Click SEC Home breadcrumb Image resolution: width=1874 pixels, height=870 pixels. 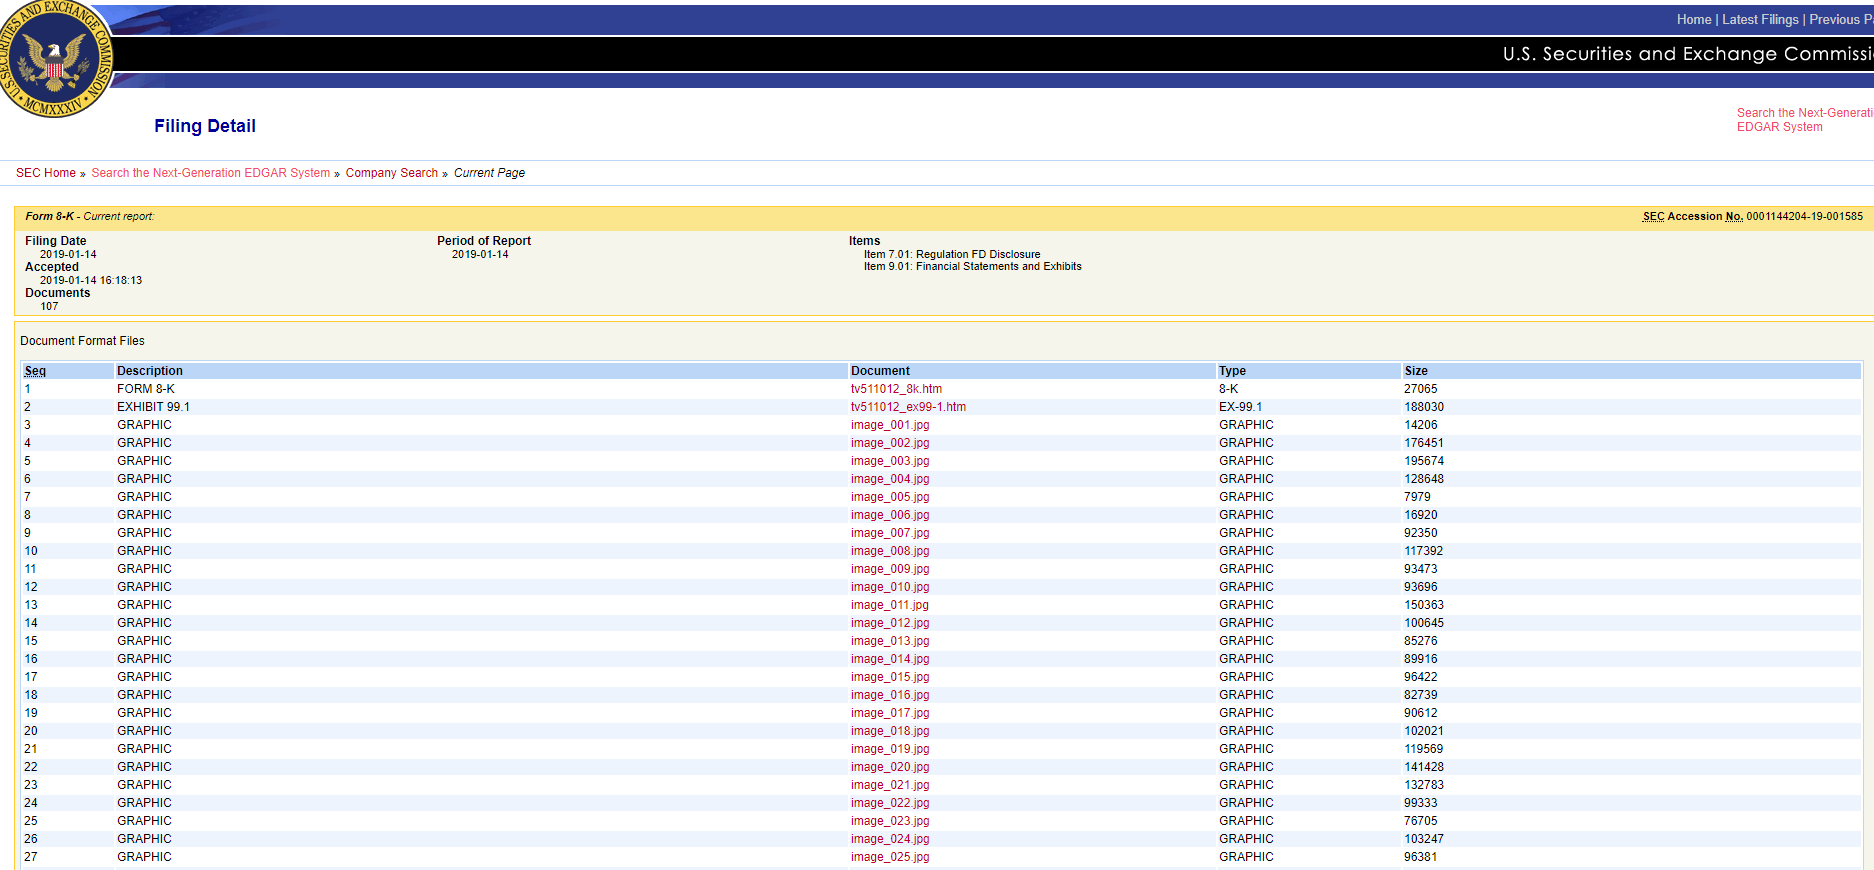(x=46, y=173)
